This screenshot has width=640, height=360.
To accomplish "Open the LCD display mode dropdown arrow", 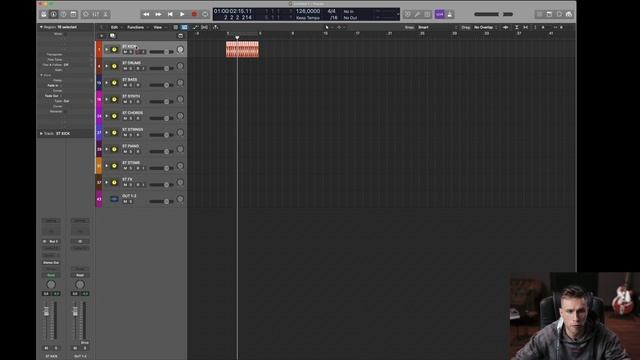I will tap(398, 14).
